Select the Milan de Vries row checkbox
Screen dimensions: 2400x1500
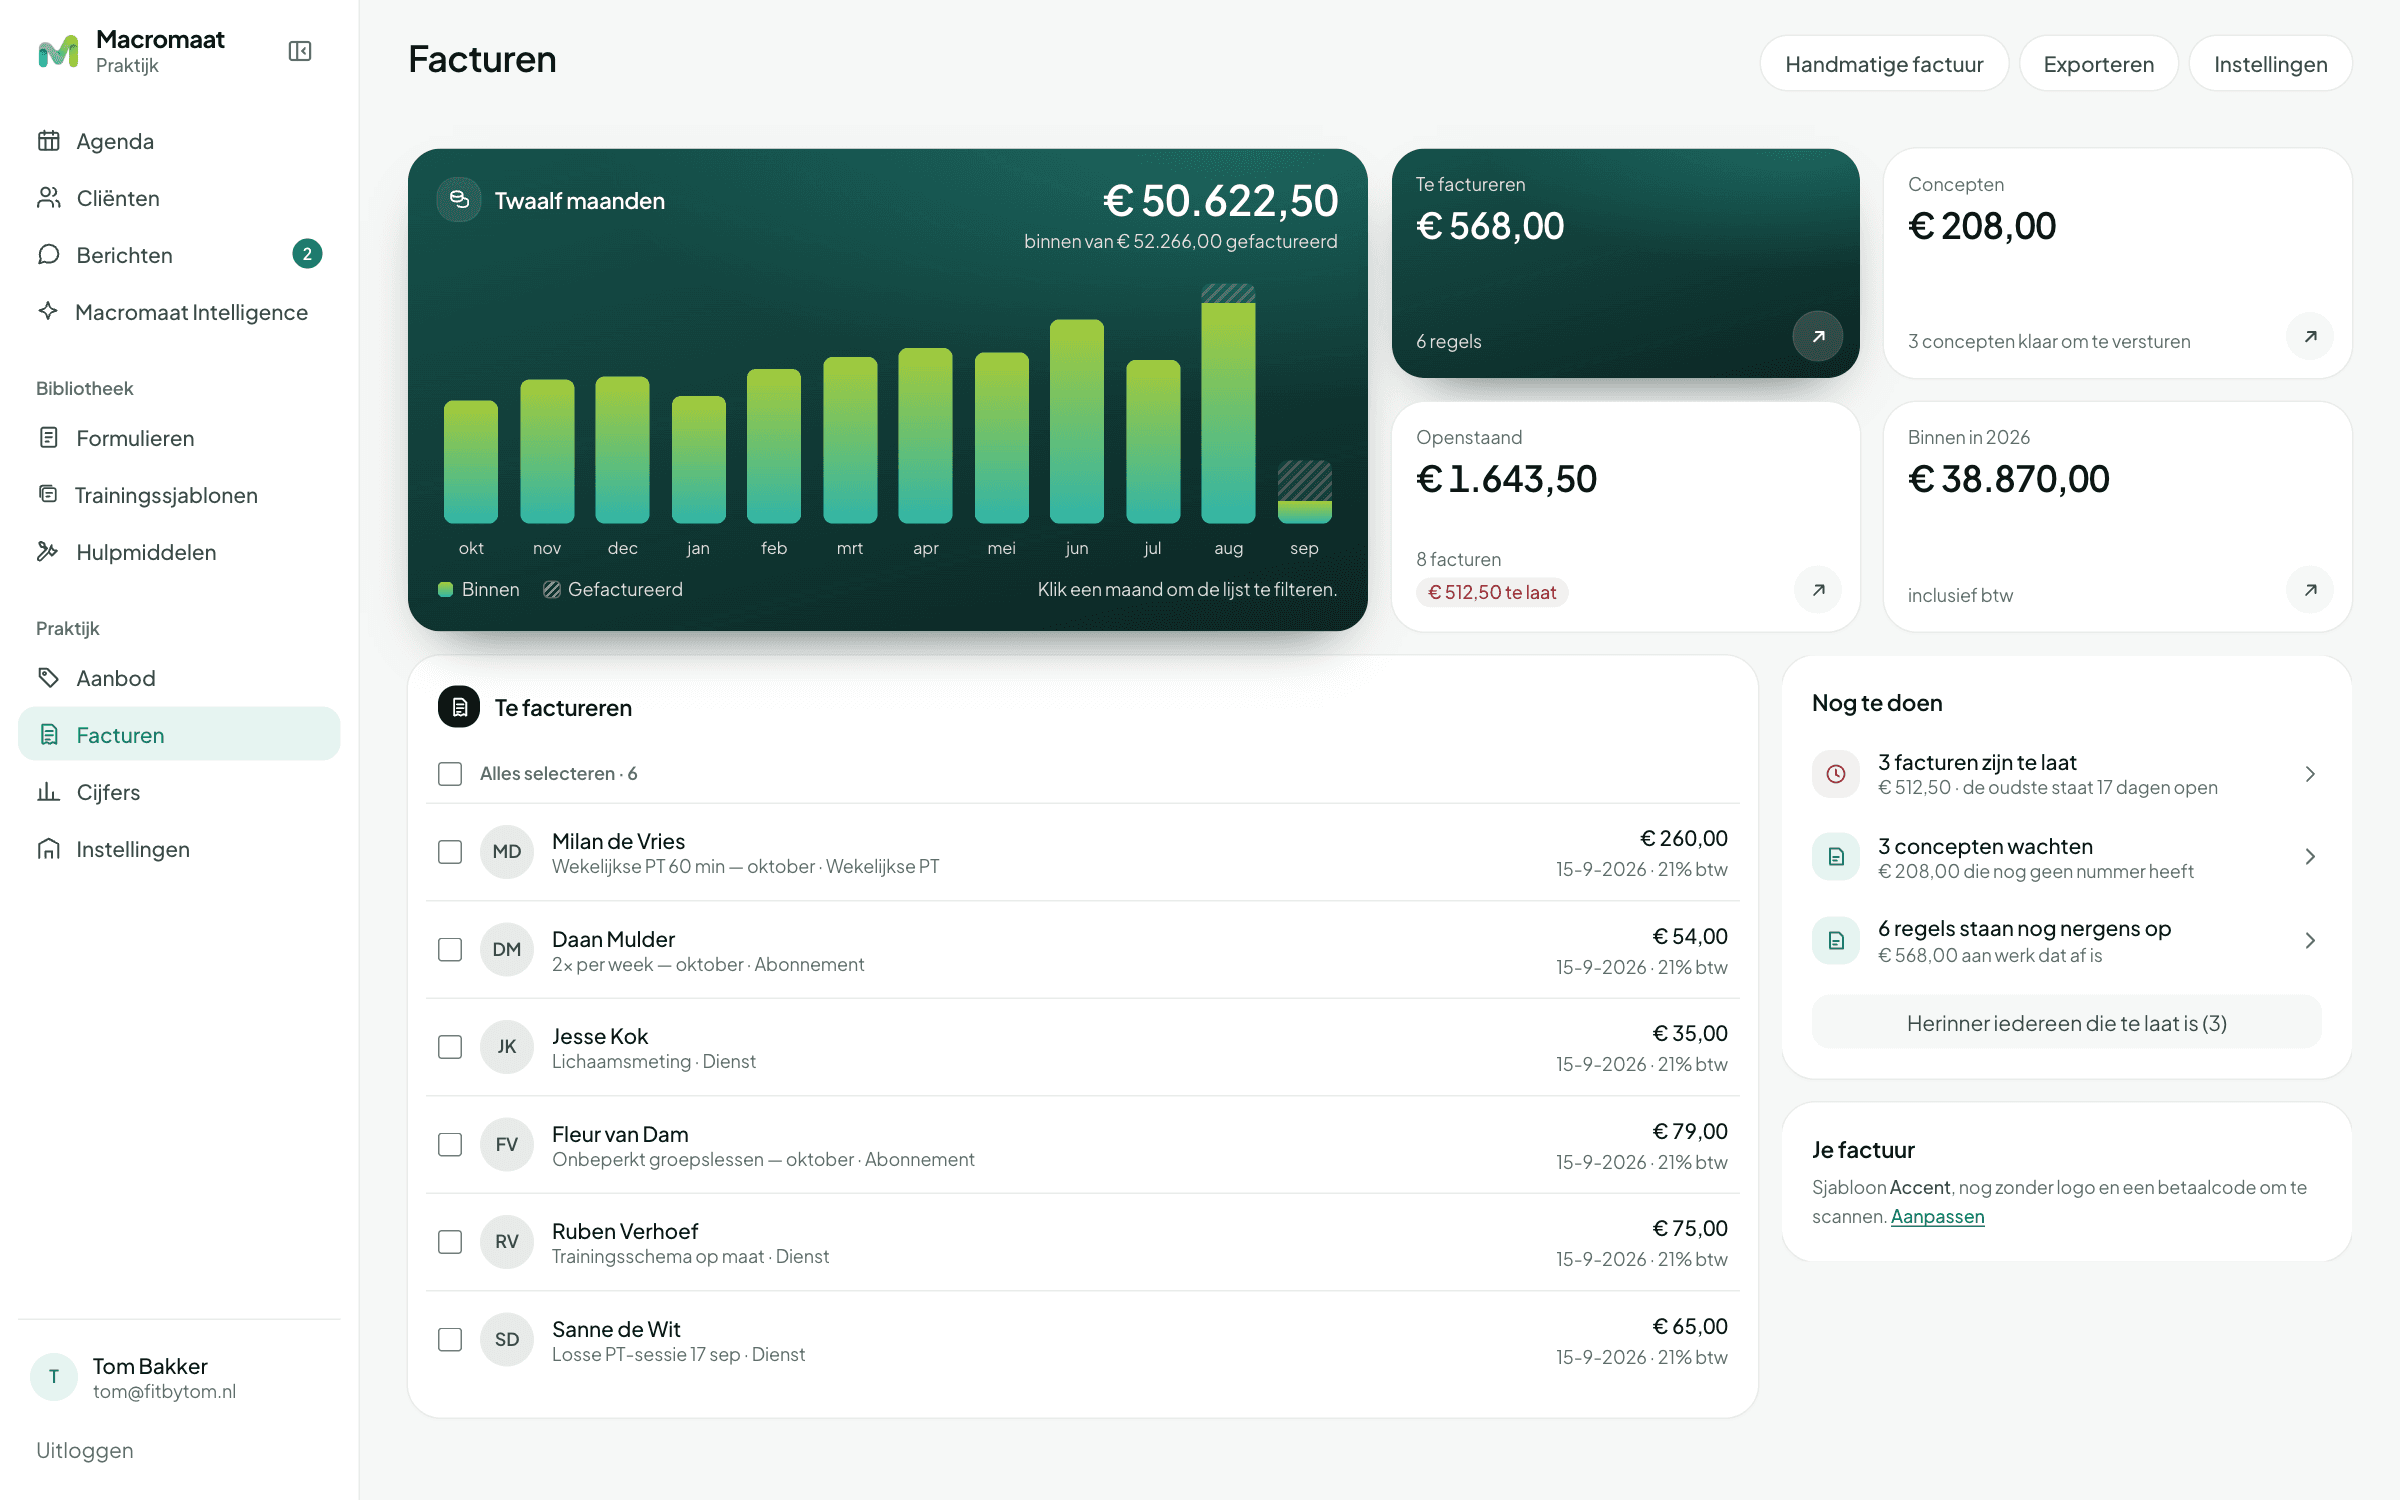450,852
